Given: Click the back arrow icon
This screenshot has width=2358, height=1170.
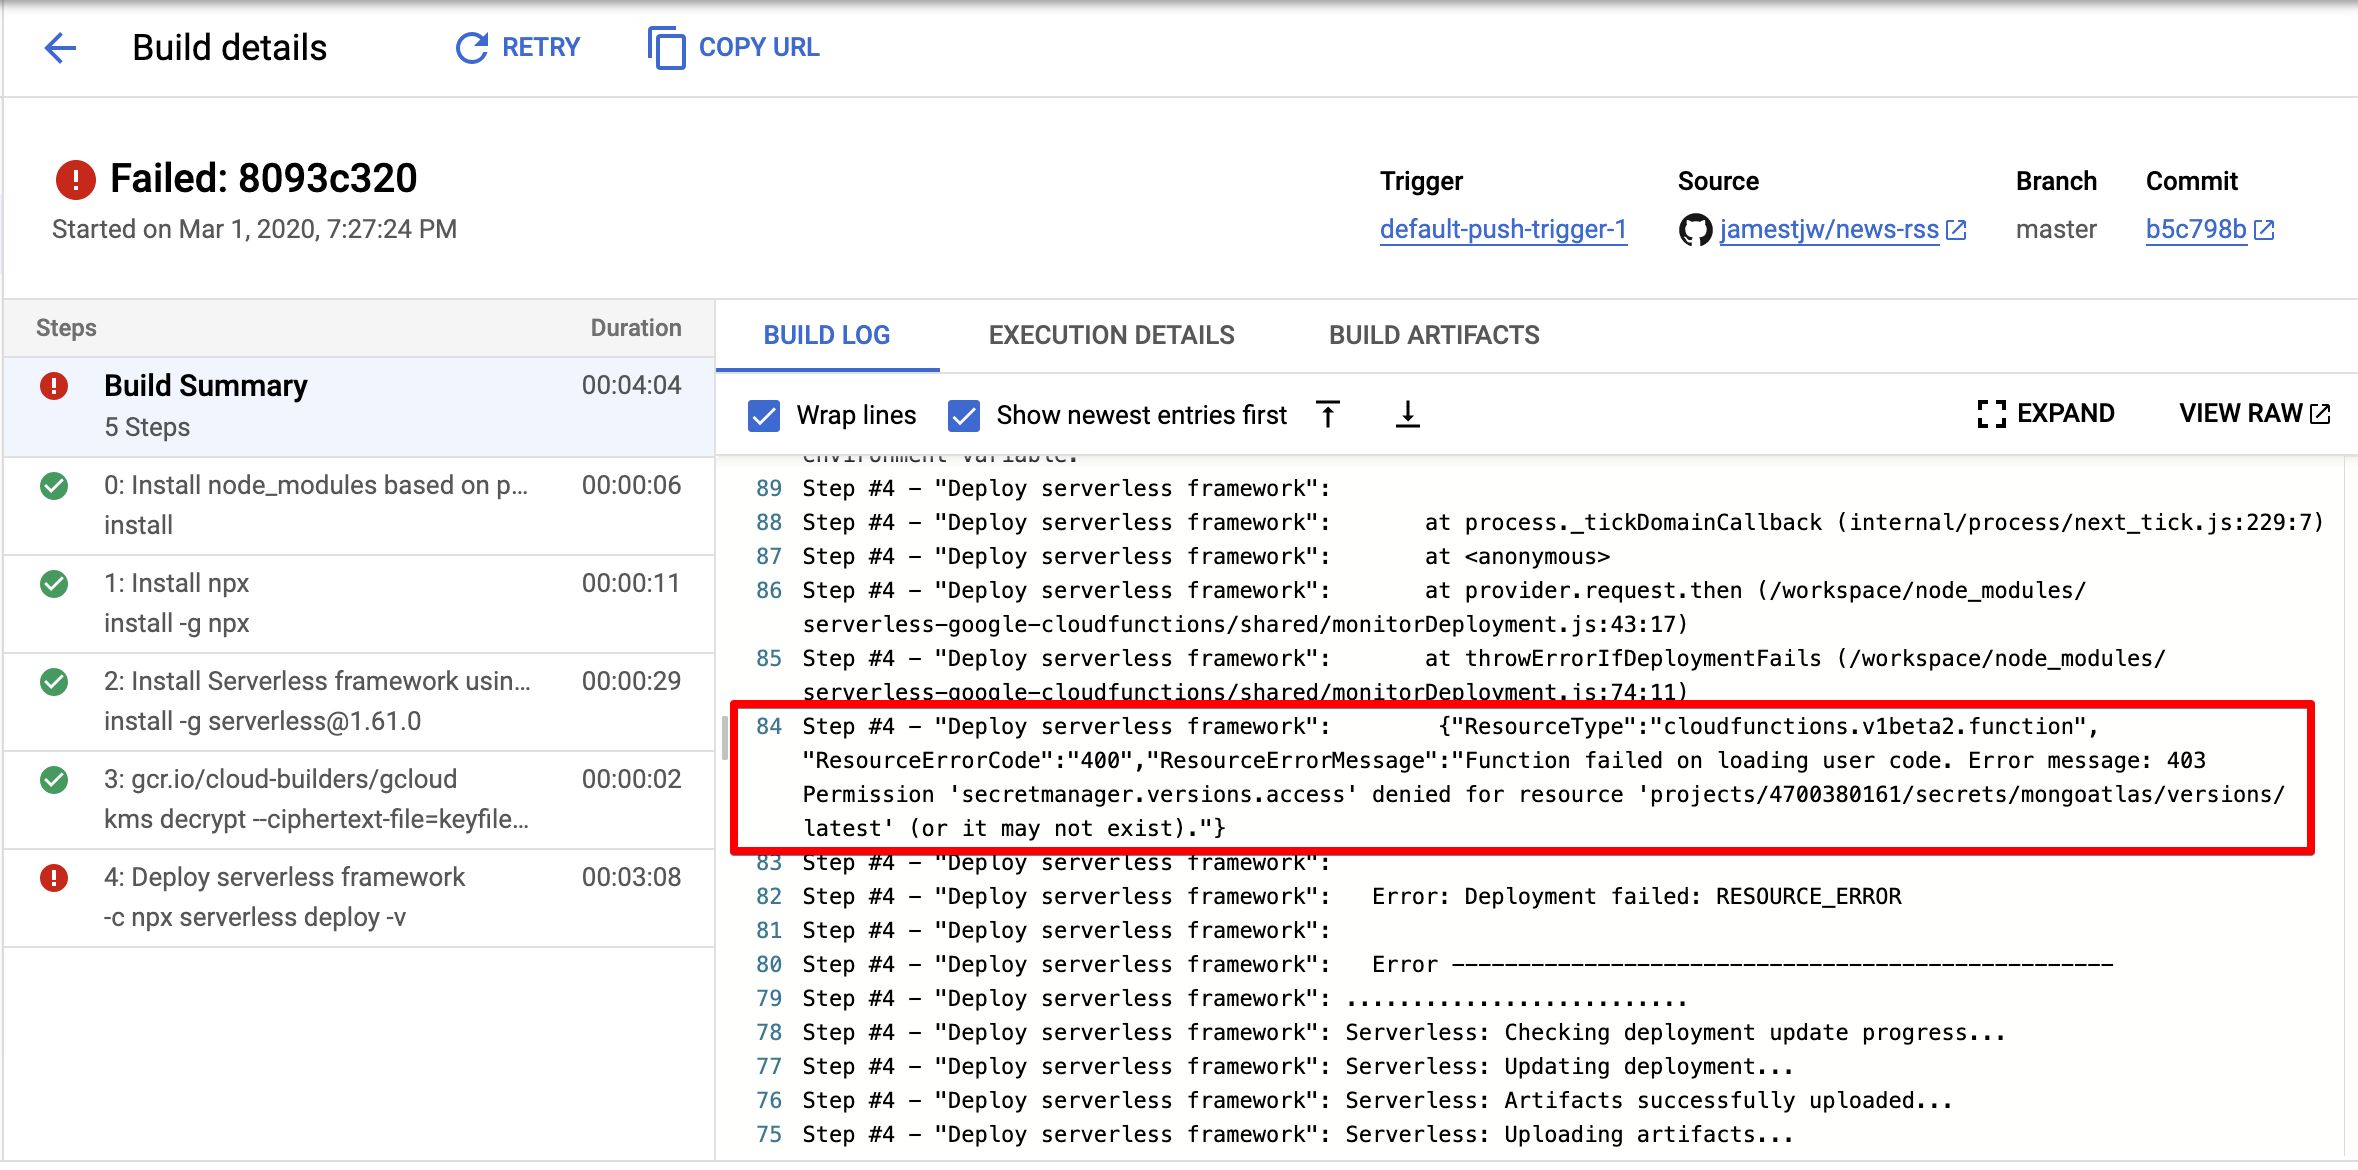Looking at the screenshot, I should pos(60,47).
